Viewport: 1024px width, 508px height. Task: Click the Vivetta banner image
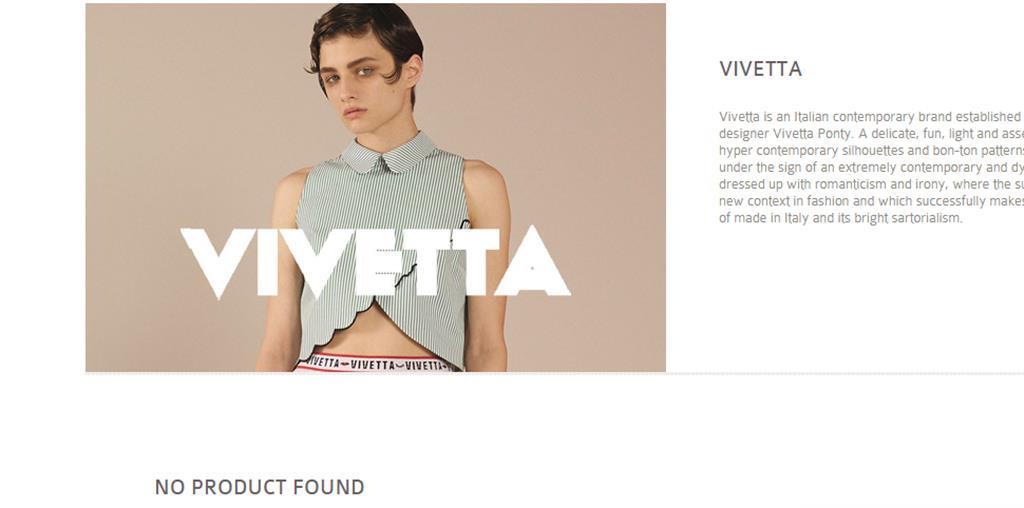click(376, 187)
